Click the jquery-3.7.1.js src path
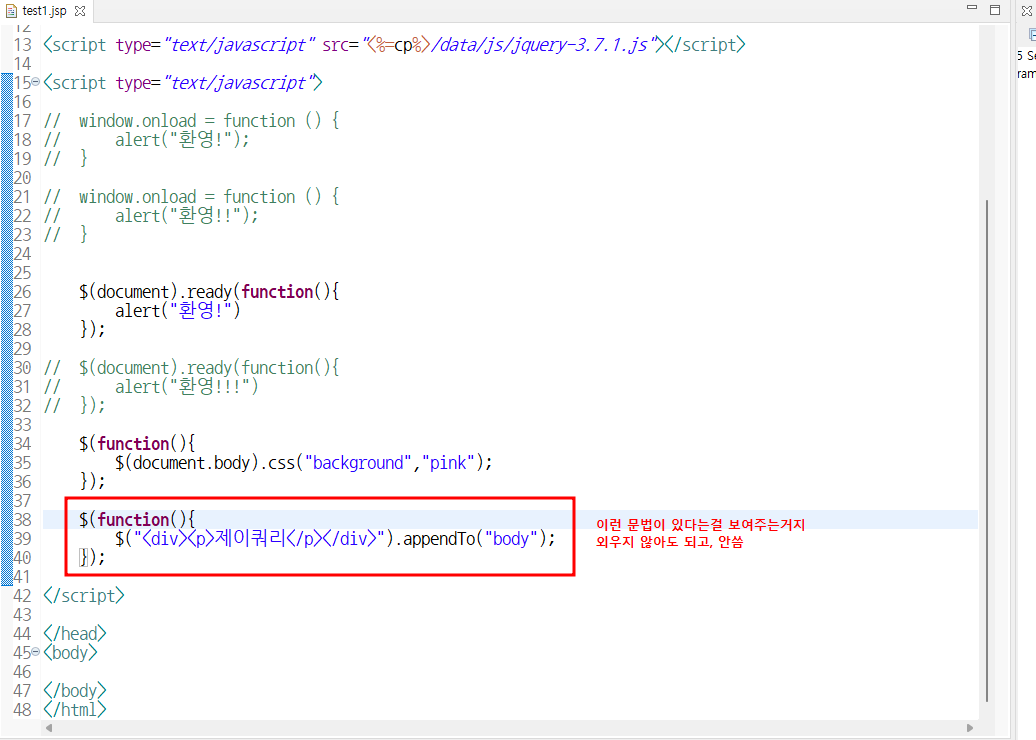Image resolution: width=1036 pixels, height=740 pixels. click(540, 45)
